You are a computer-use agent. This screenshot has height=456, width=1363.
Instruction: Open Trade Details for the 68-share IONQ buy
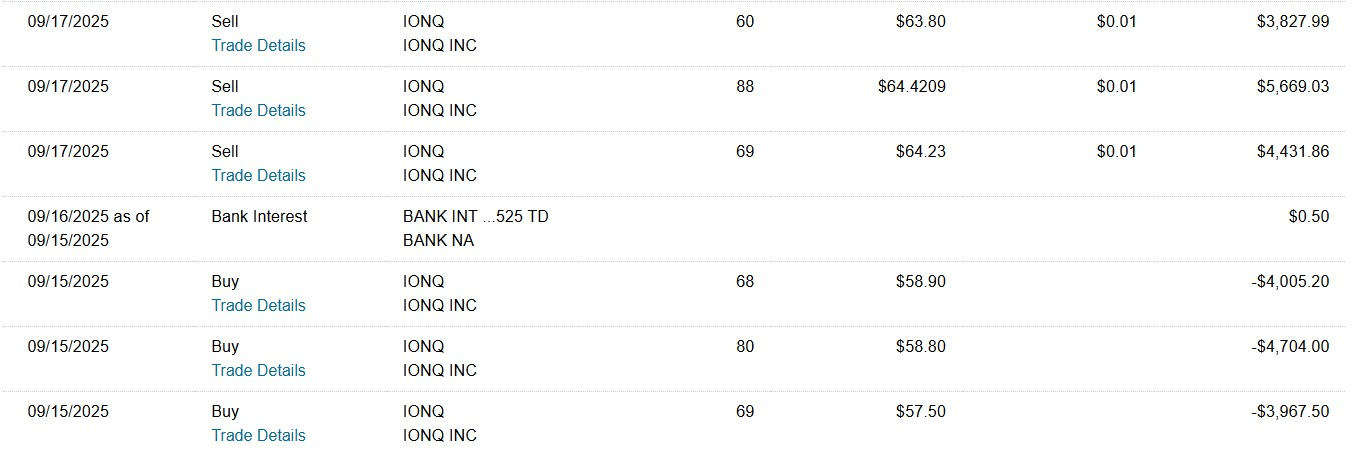[x=258, y=305]
